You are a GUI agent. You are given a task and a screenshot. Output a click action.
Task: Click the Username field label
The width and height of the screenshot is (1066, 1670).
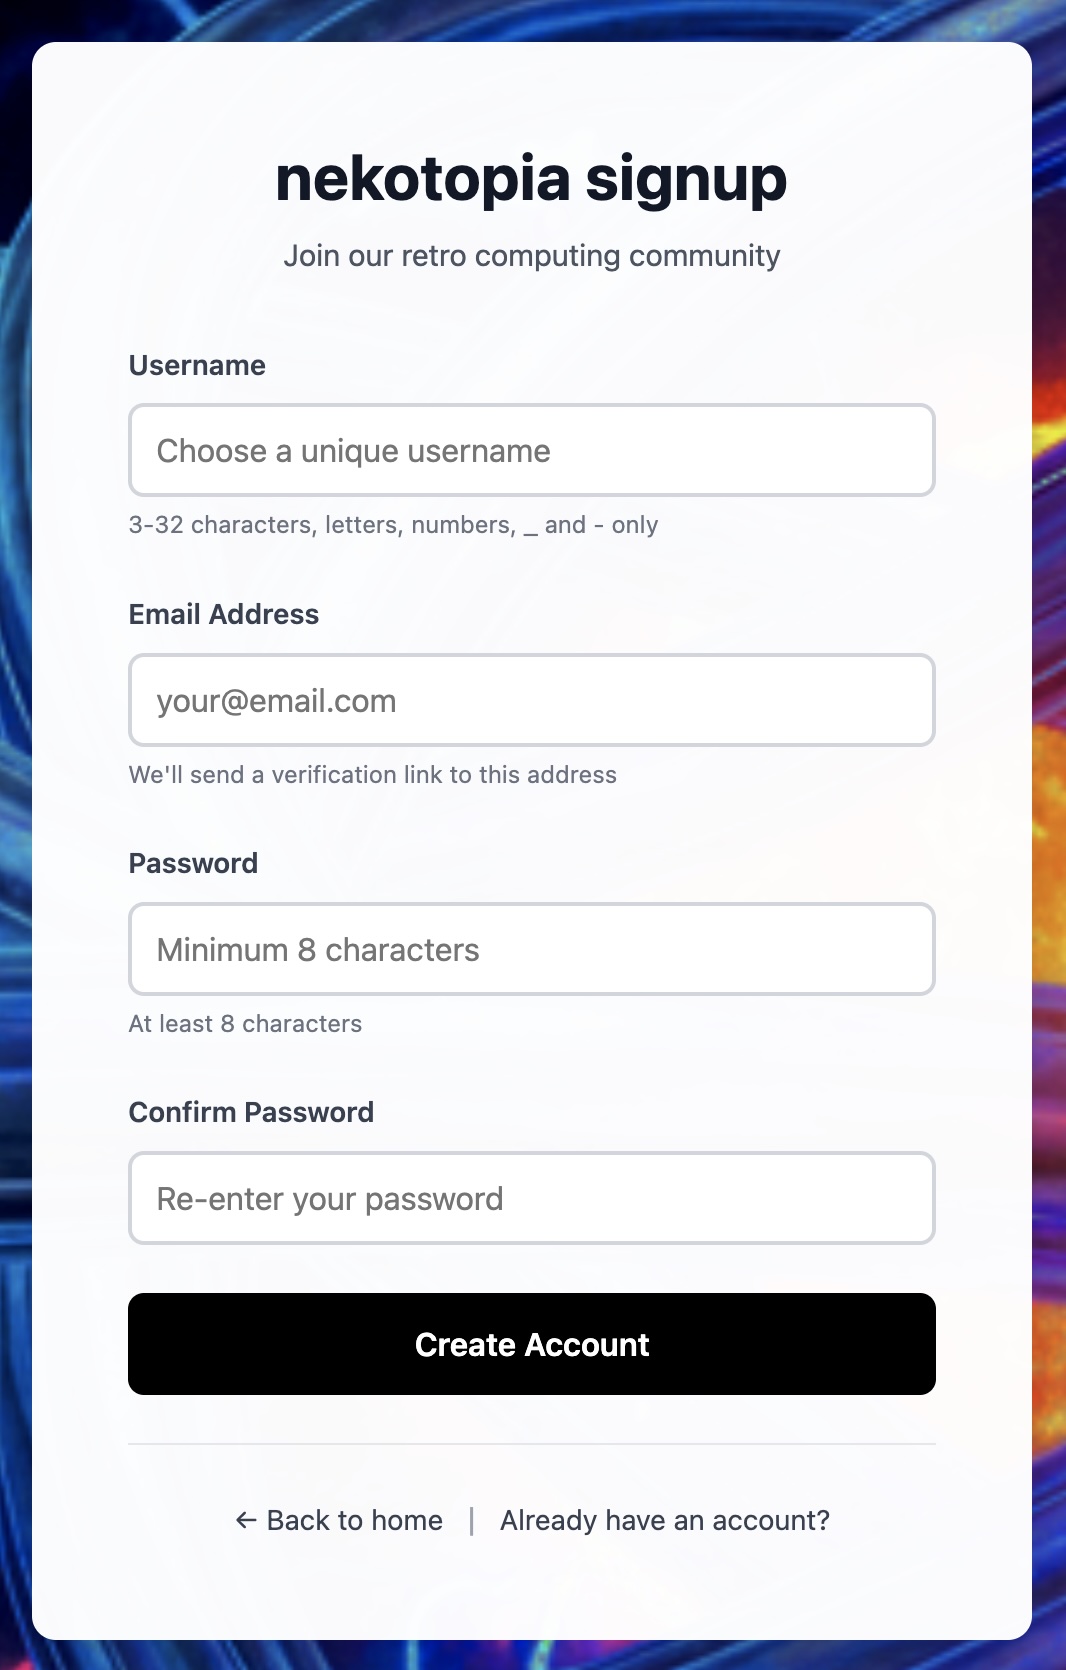[x=197, y=366]
